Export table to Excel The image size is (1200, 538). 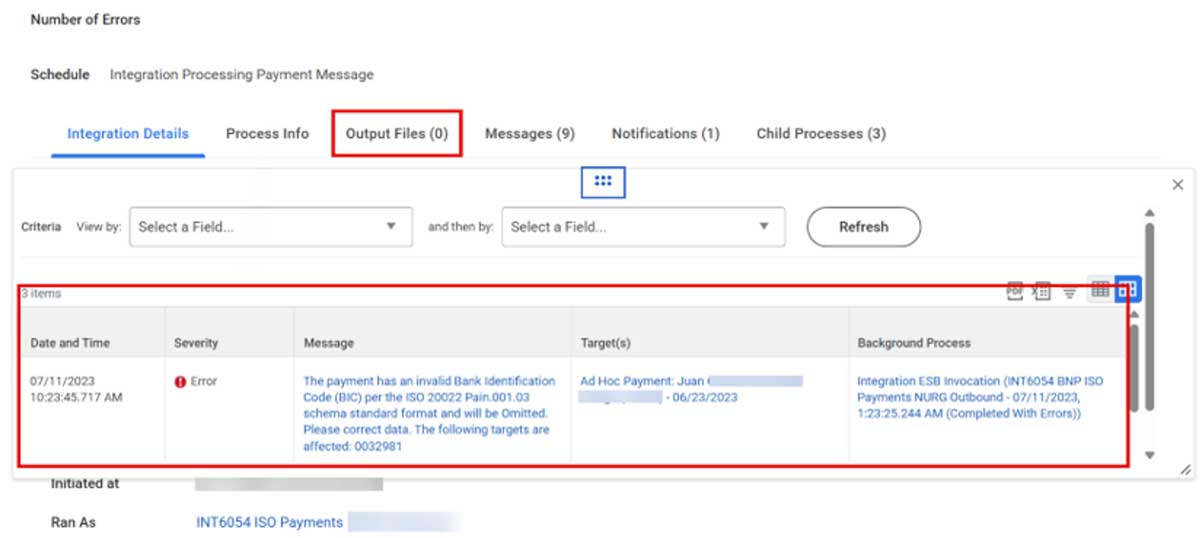(x=1041, y=291)
